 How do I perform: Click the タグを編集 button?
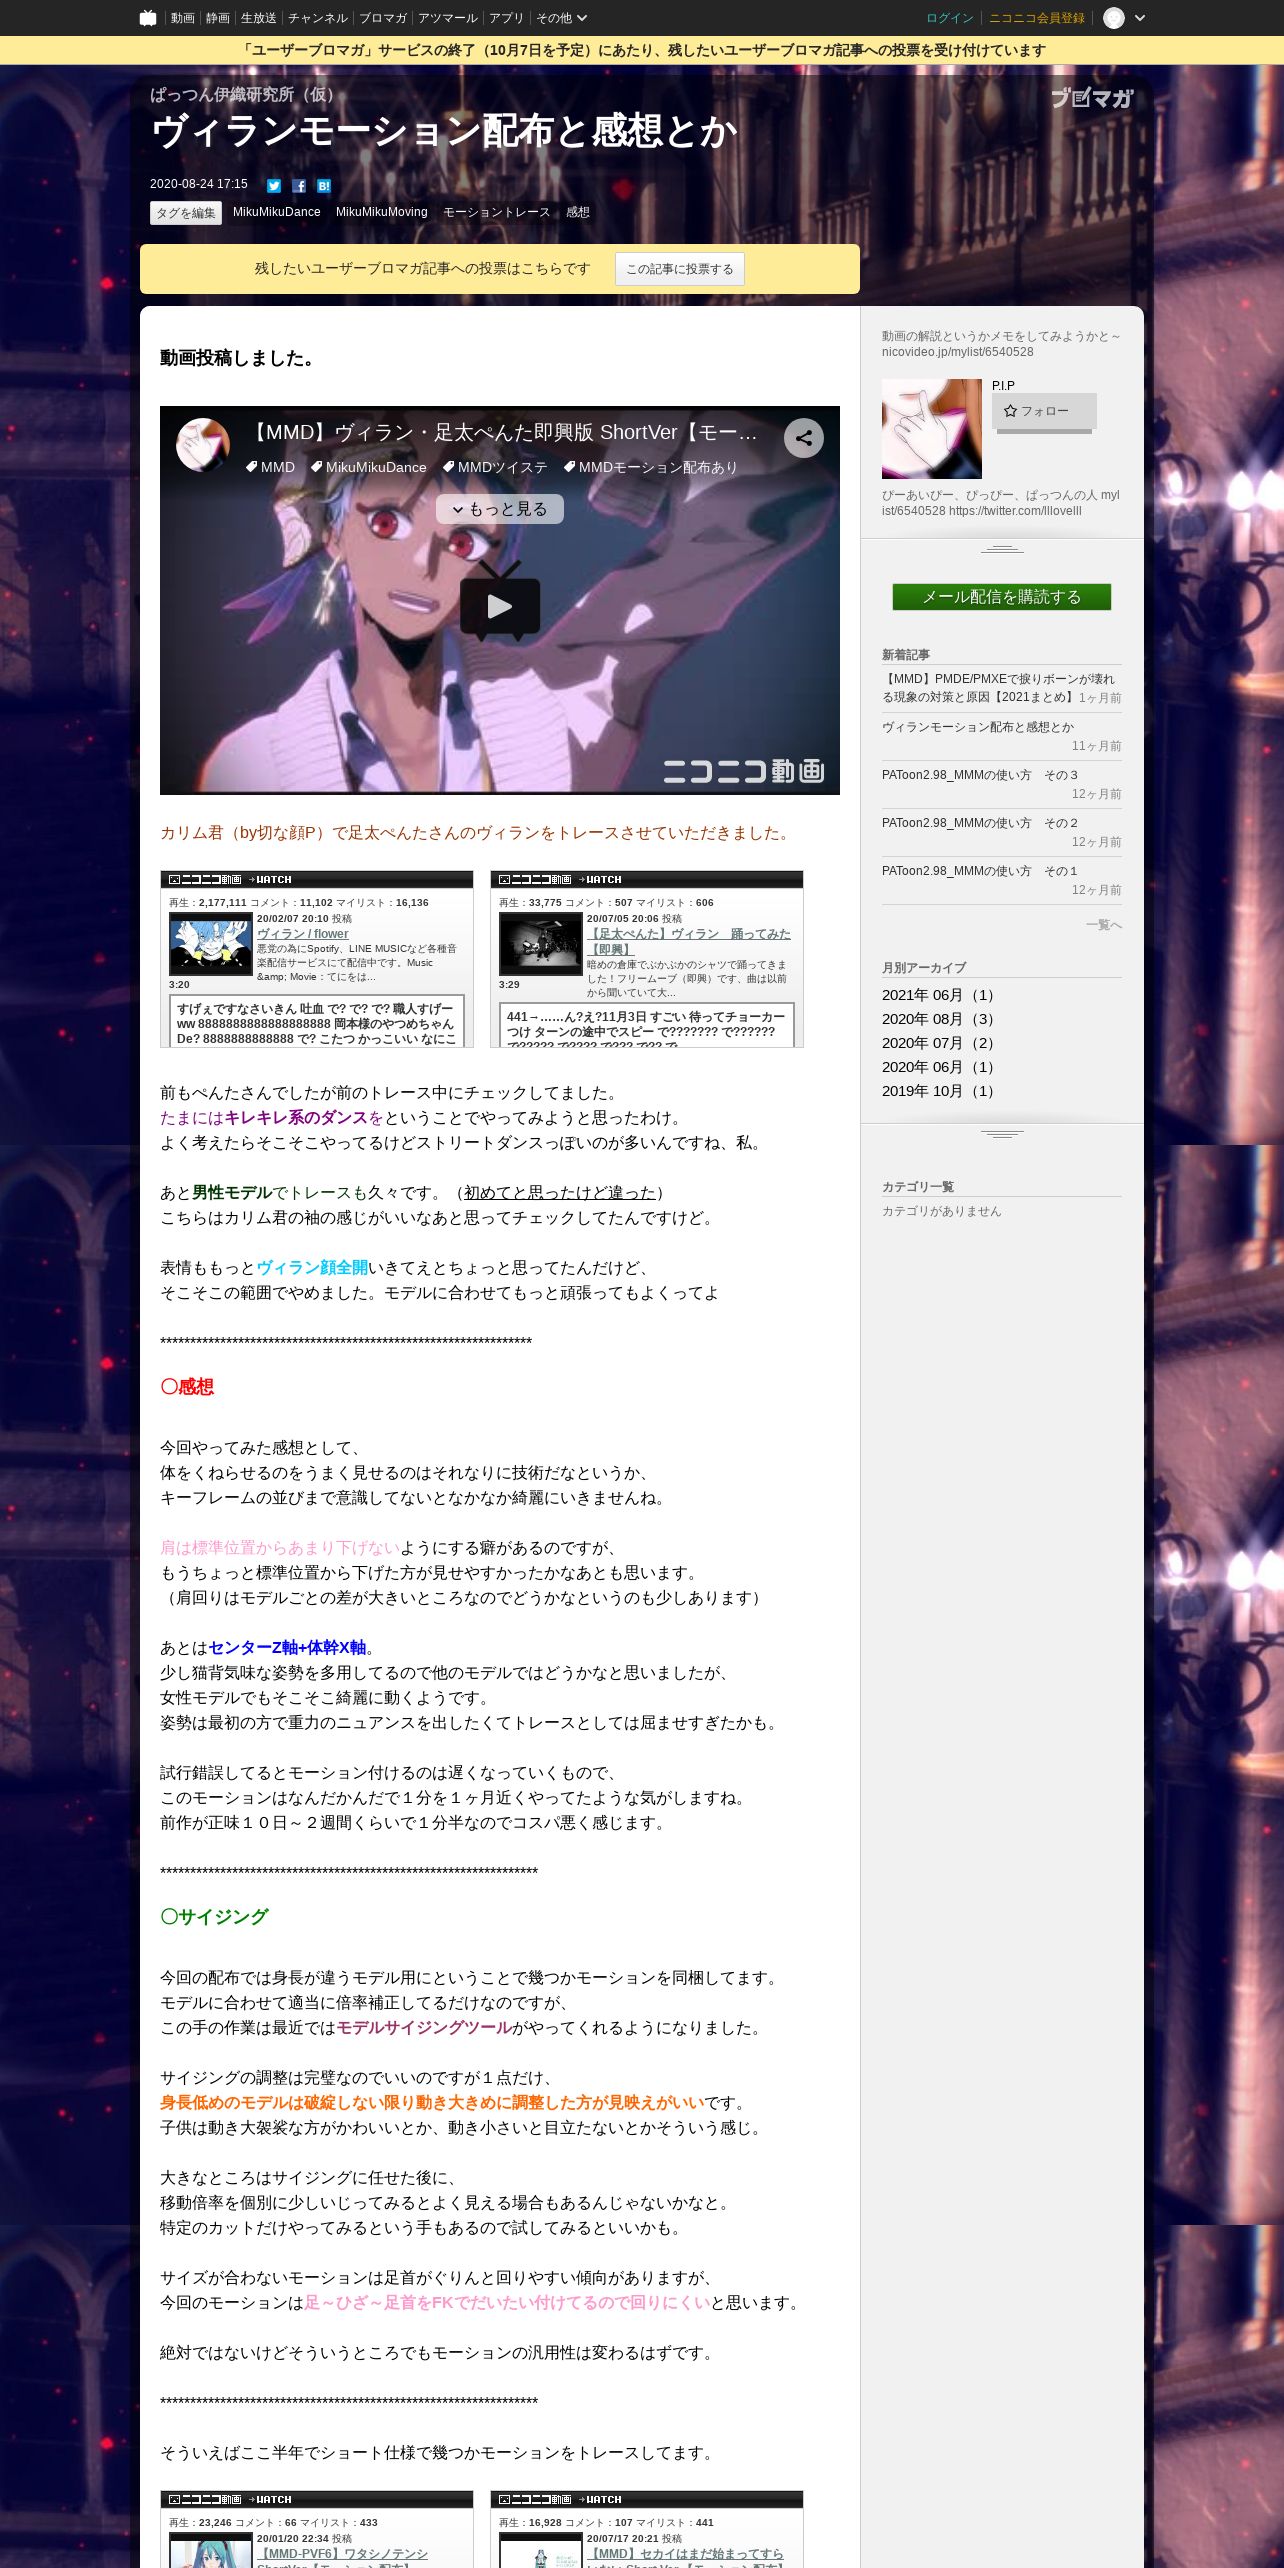tap(186, 213)
